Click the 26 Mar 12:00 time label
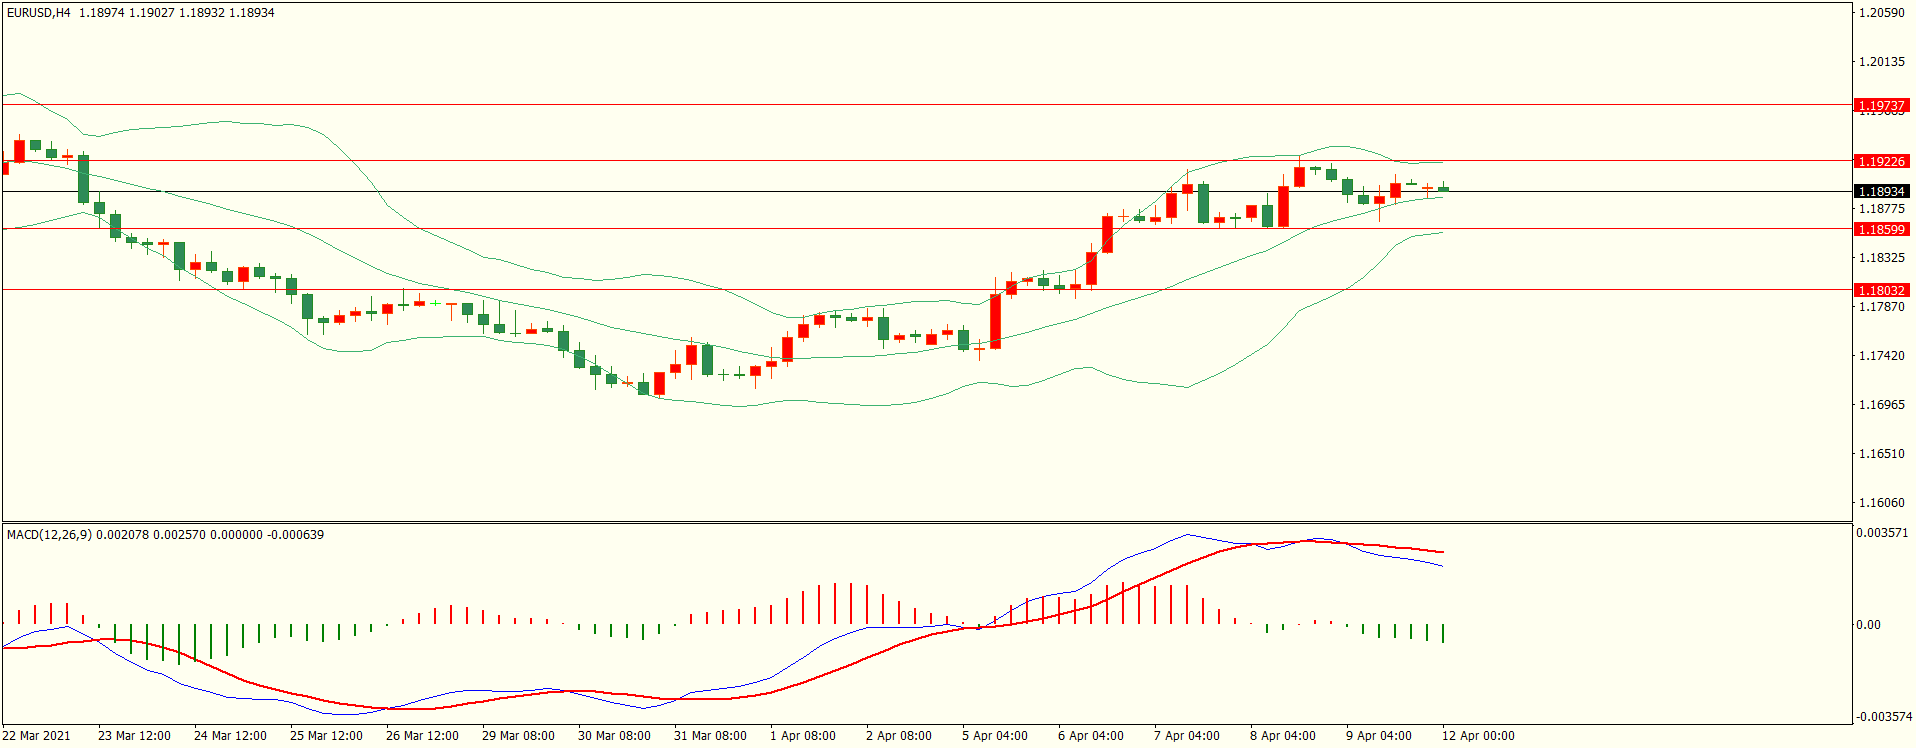 [x=422, y=736]
